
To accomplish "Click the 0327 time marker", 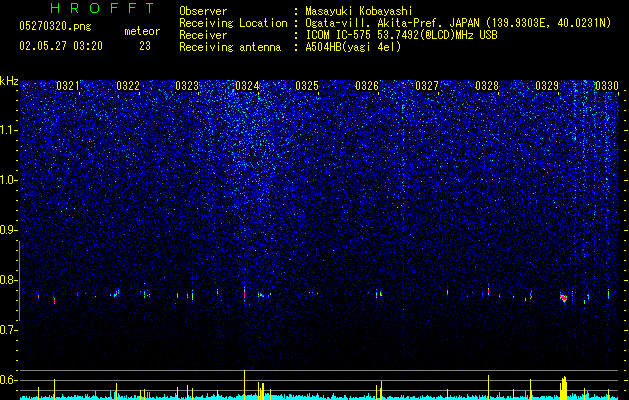I will pos(427,86).
